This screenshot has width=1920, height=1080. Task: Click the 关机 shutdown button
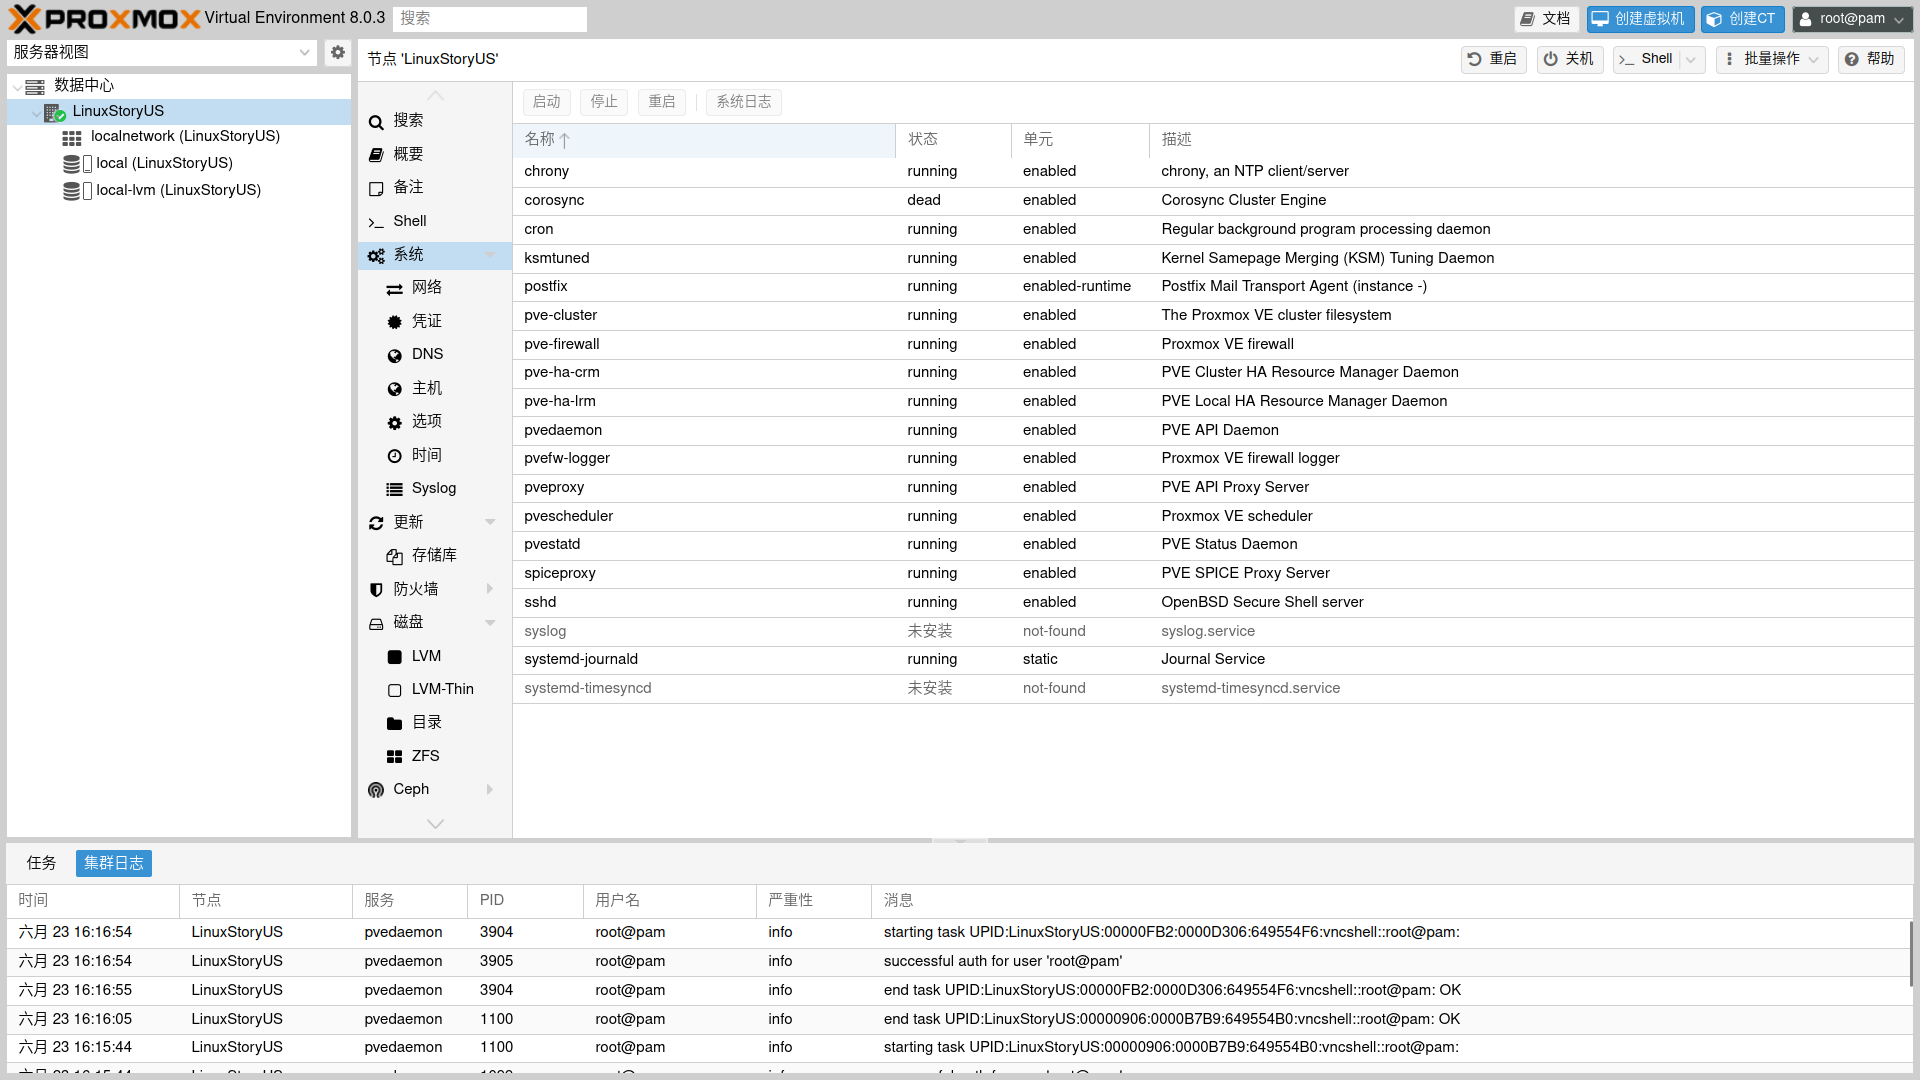click(x=1569, y=59)
